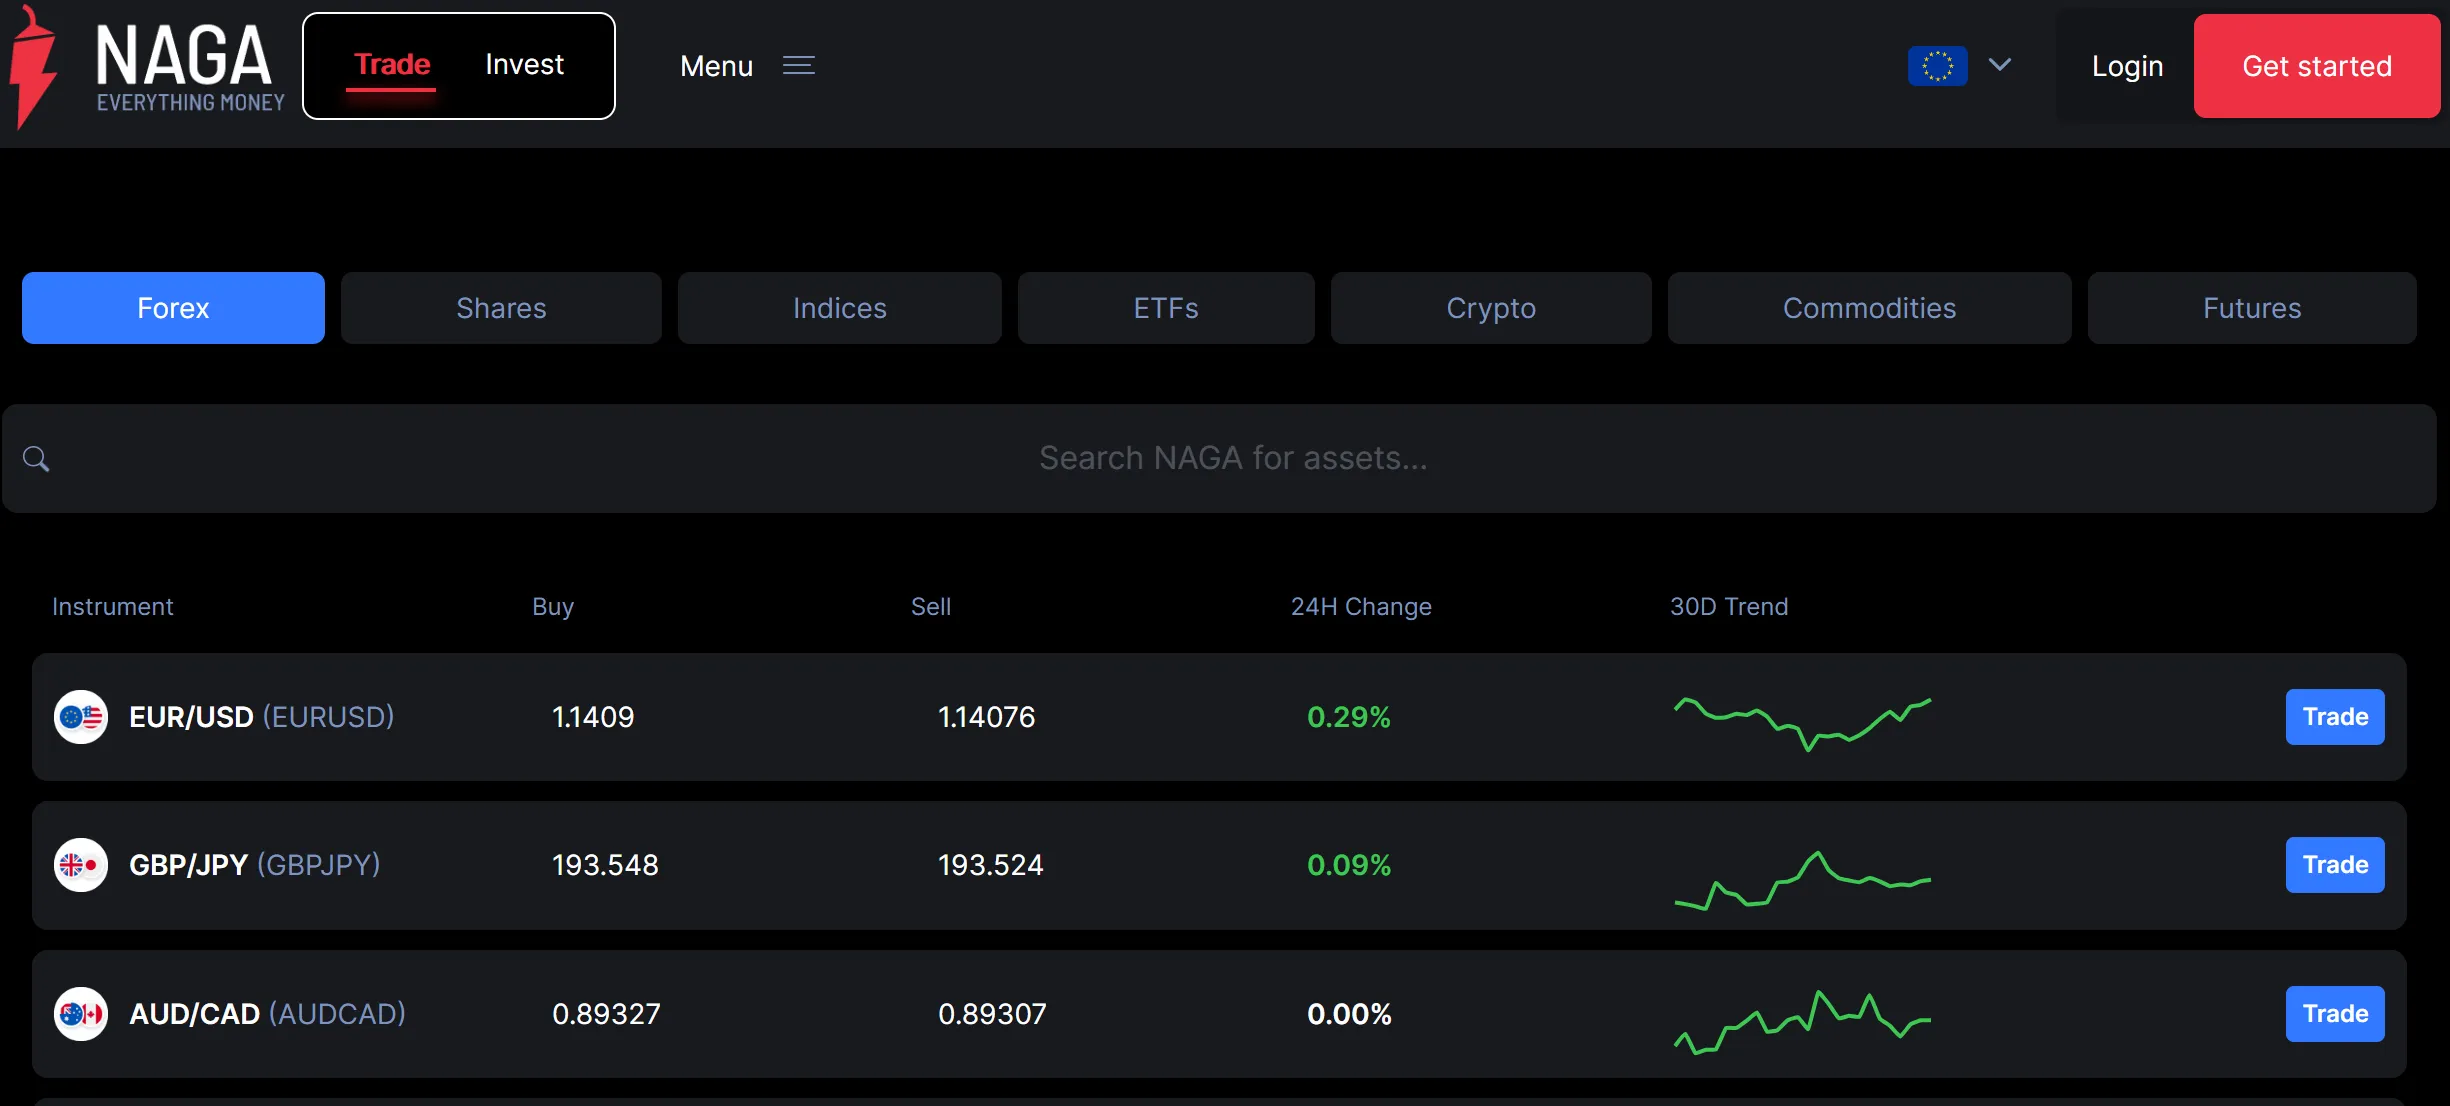
Task: Select the Futures tab
Action: pos(2252,308)
